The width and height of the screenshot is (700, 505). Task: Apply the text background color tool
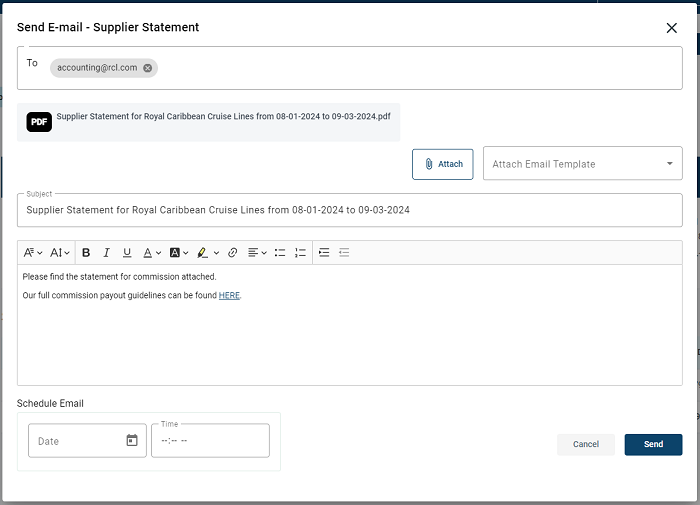pos(175,253)
